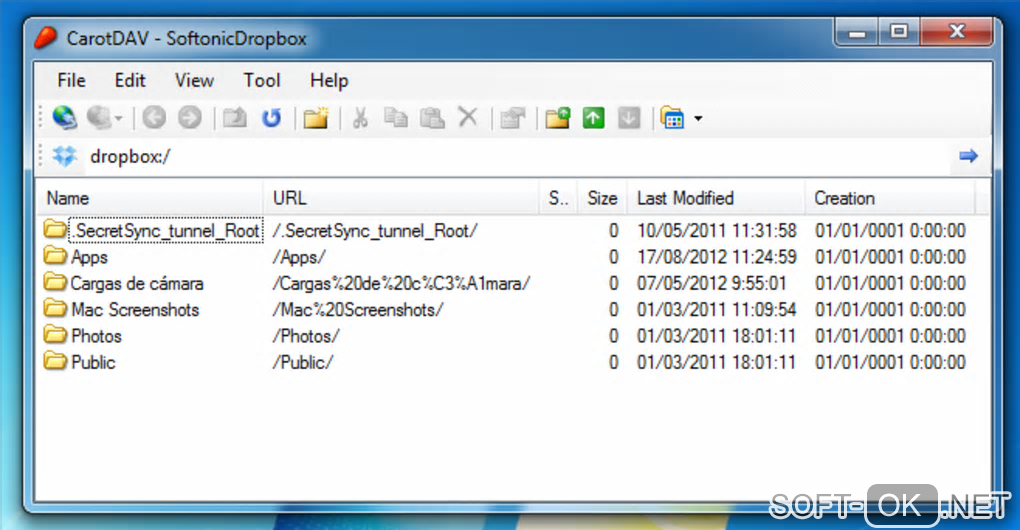Click the /Photos/ URL cell
The width and height of the screenshot is (1020, 530).
coord(306,336)
